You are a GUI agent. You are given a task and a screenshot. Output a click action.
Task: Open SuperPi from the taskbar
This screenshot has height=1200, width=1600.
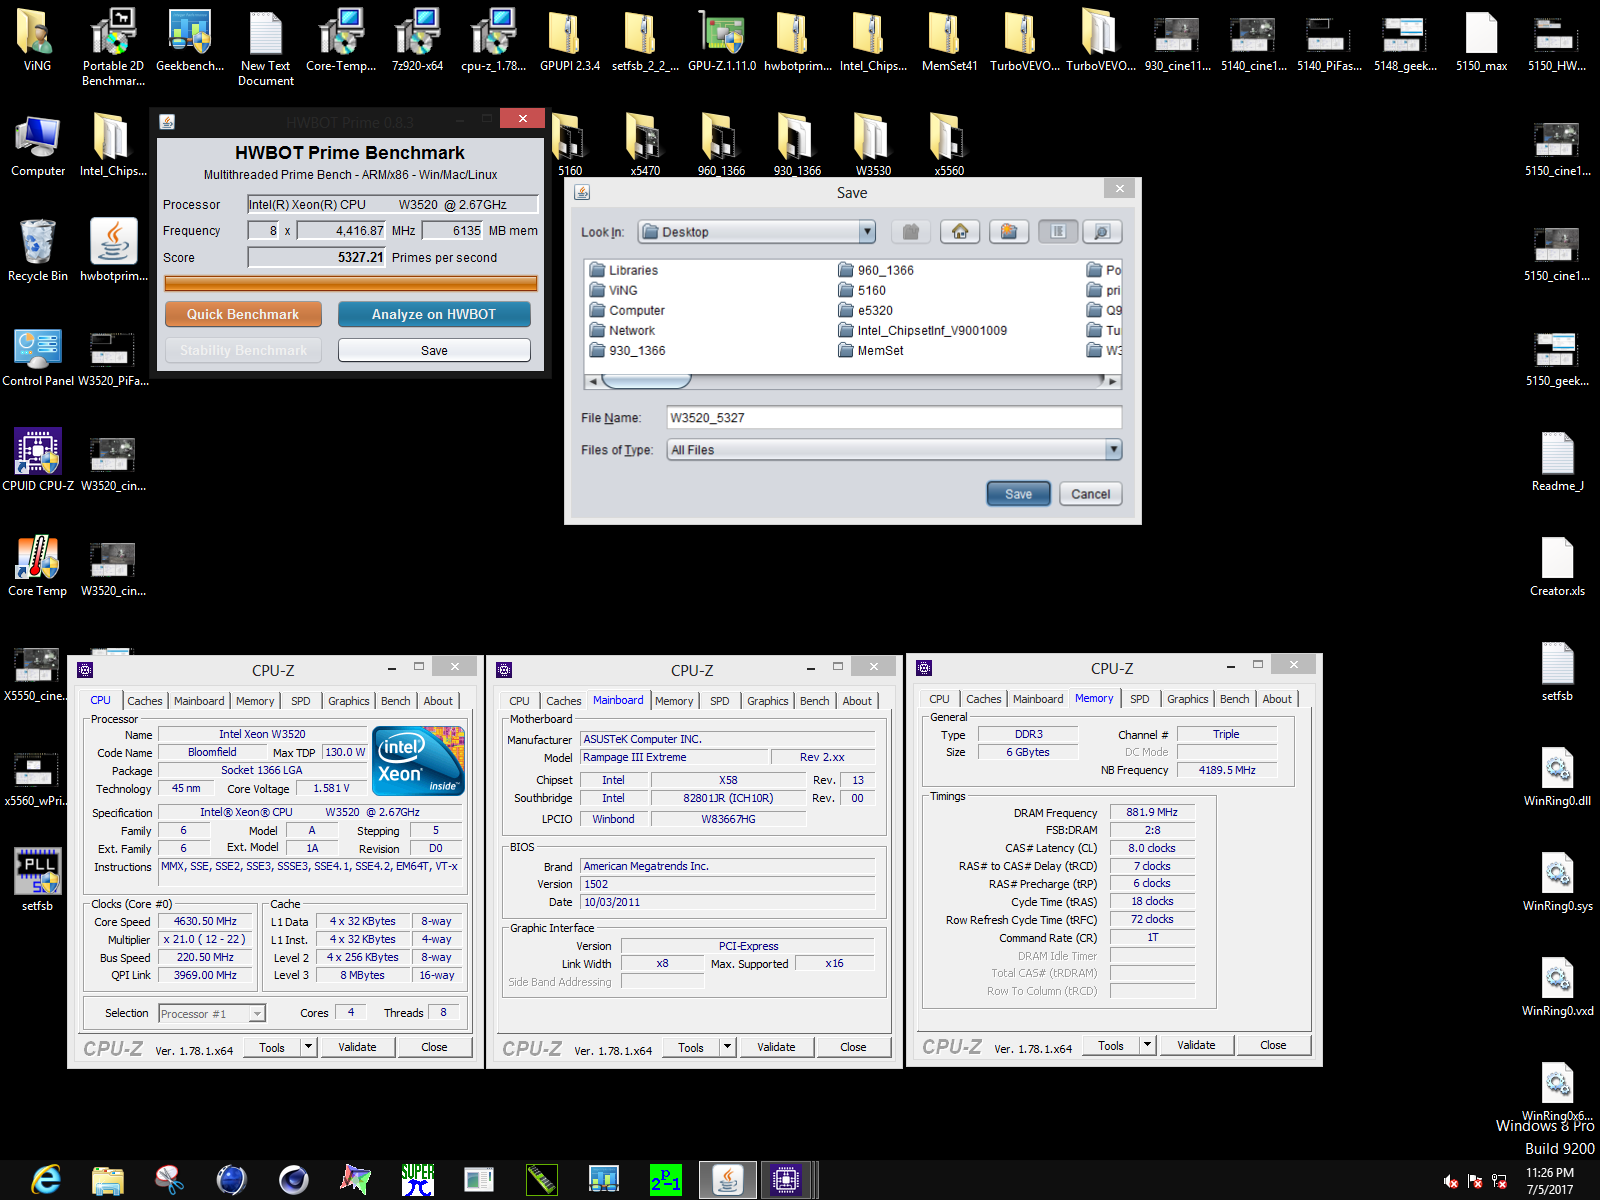418,1180
